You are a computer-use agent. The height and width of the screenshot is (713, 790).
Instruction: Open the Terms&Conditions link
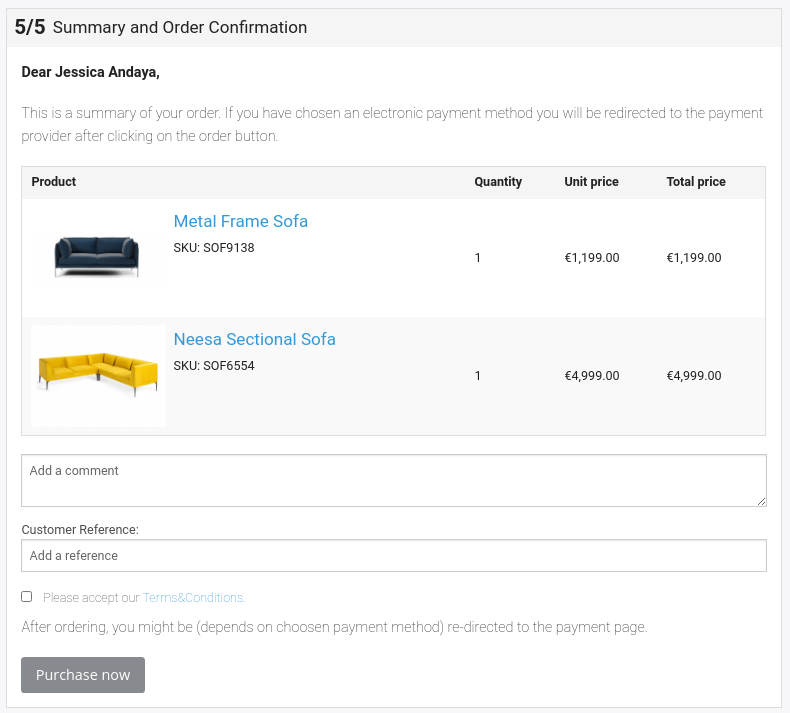(x=194, y=598)
